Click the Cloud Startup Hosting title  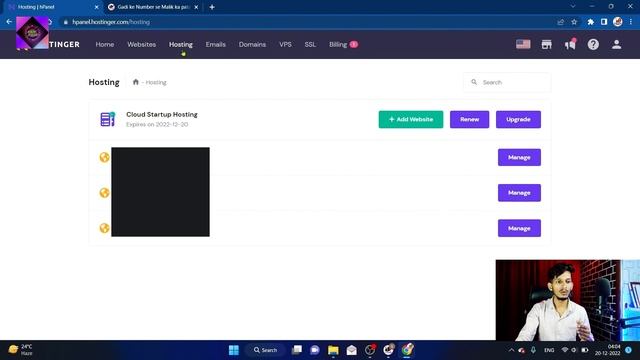(162, 114)
